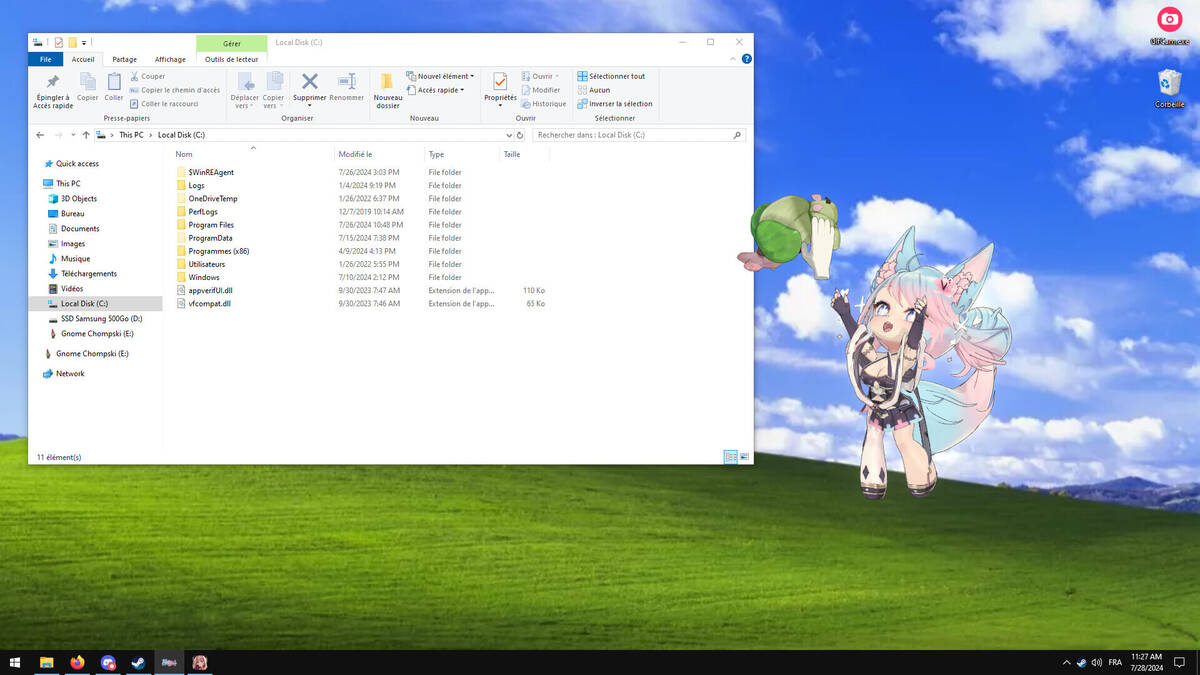
Task: Click the Supprimer X icon
Action: [x=310, y=82]
